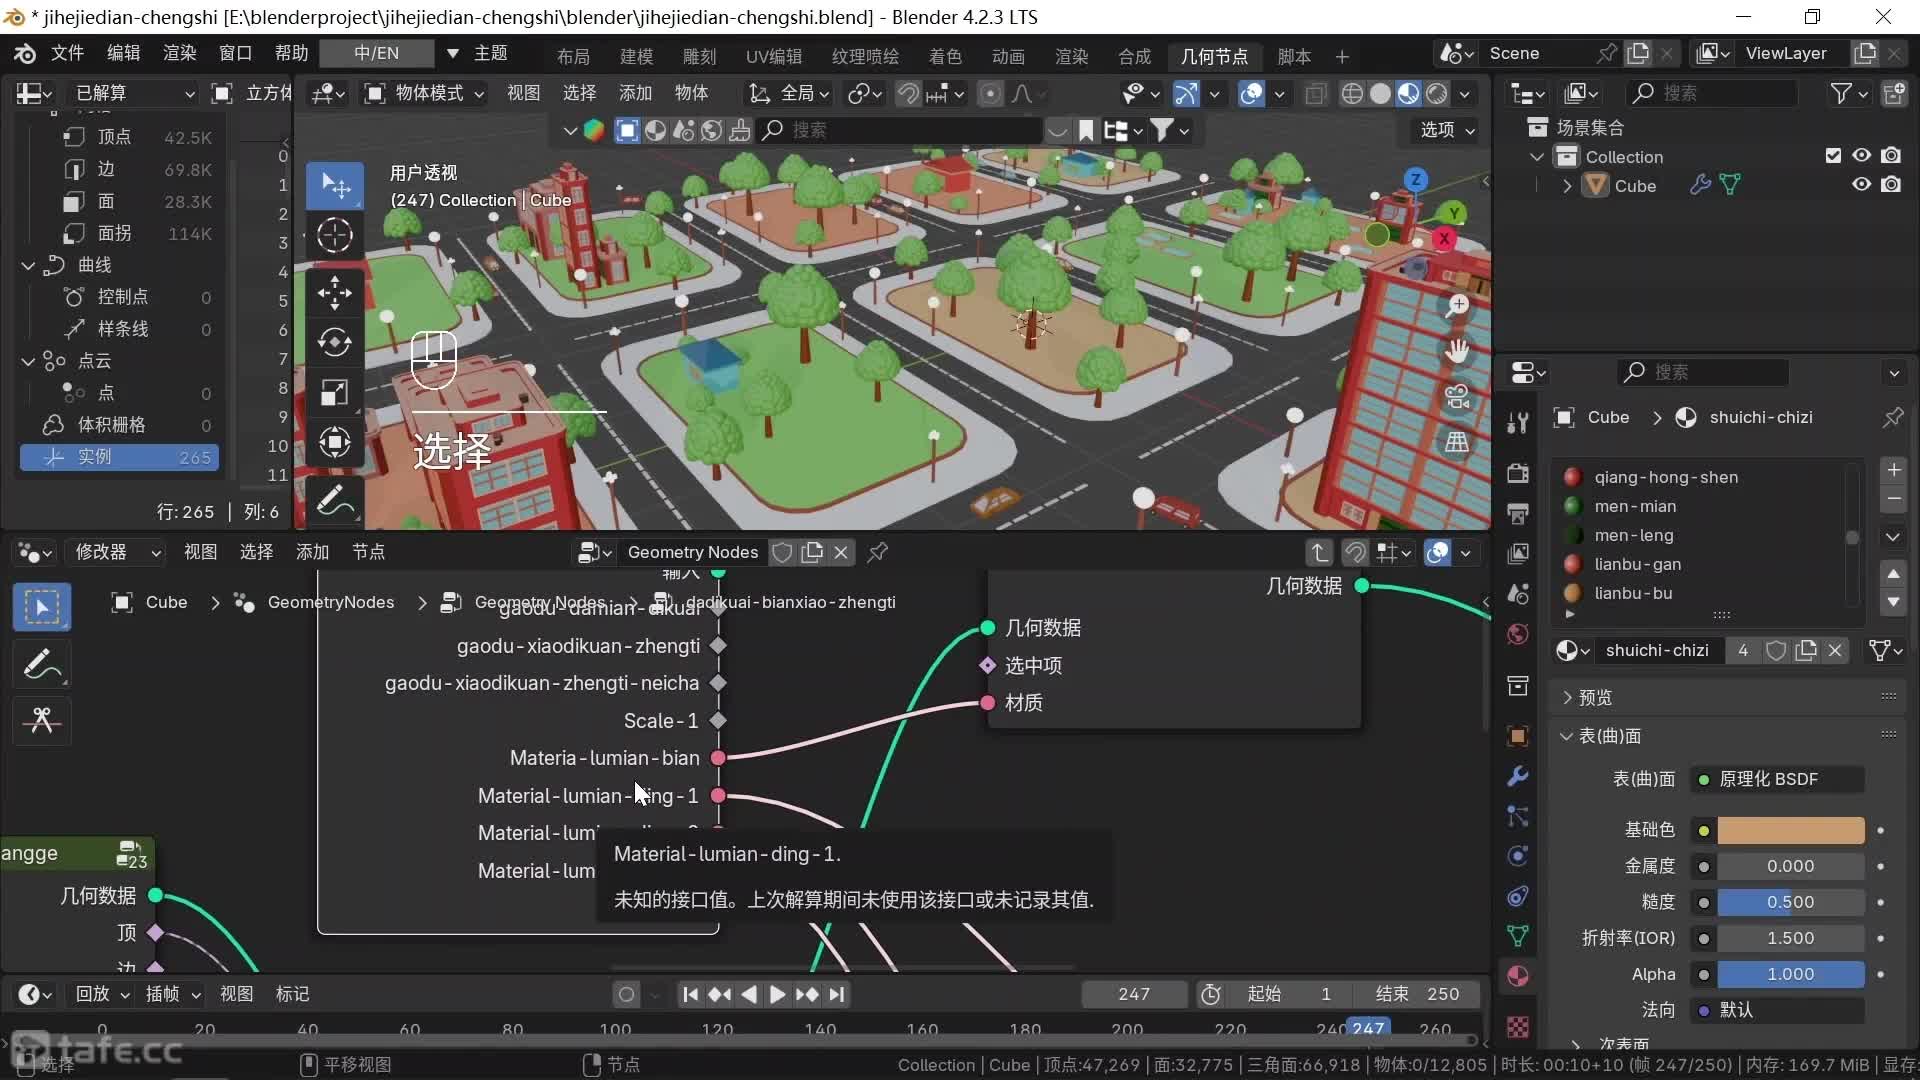This screenshot has width=1920, height=1080.
Task: Click the 基础色 base color swatch
Action: tap(1790, 830)
